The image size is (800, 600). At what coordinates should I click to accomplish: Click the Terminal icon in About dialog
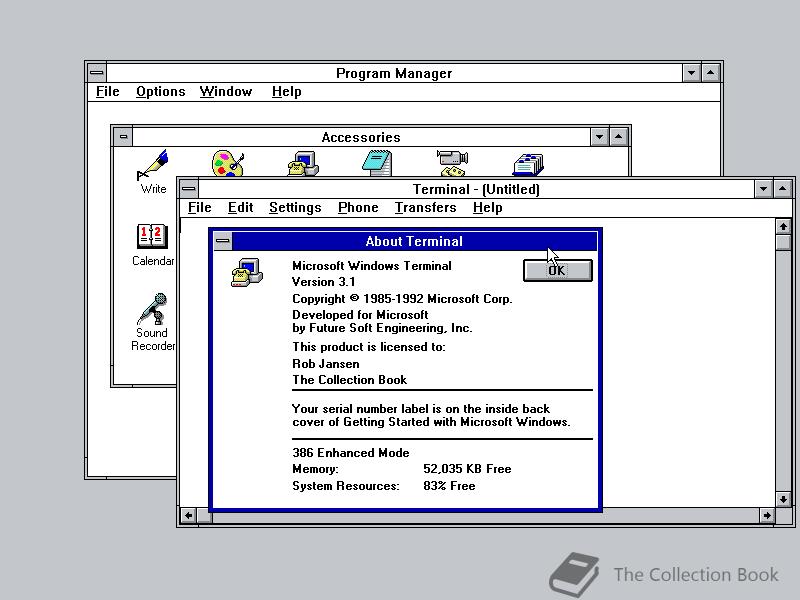[x=247, y=272]
